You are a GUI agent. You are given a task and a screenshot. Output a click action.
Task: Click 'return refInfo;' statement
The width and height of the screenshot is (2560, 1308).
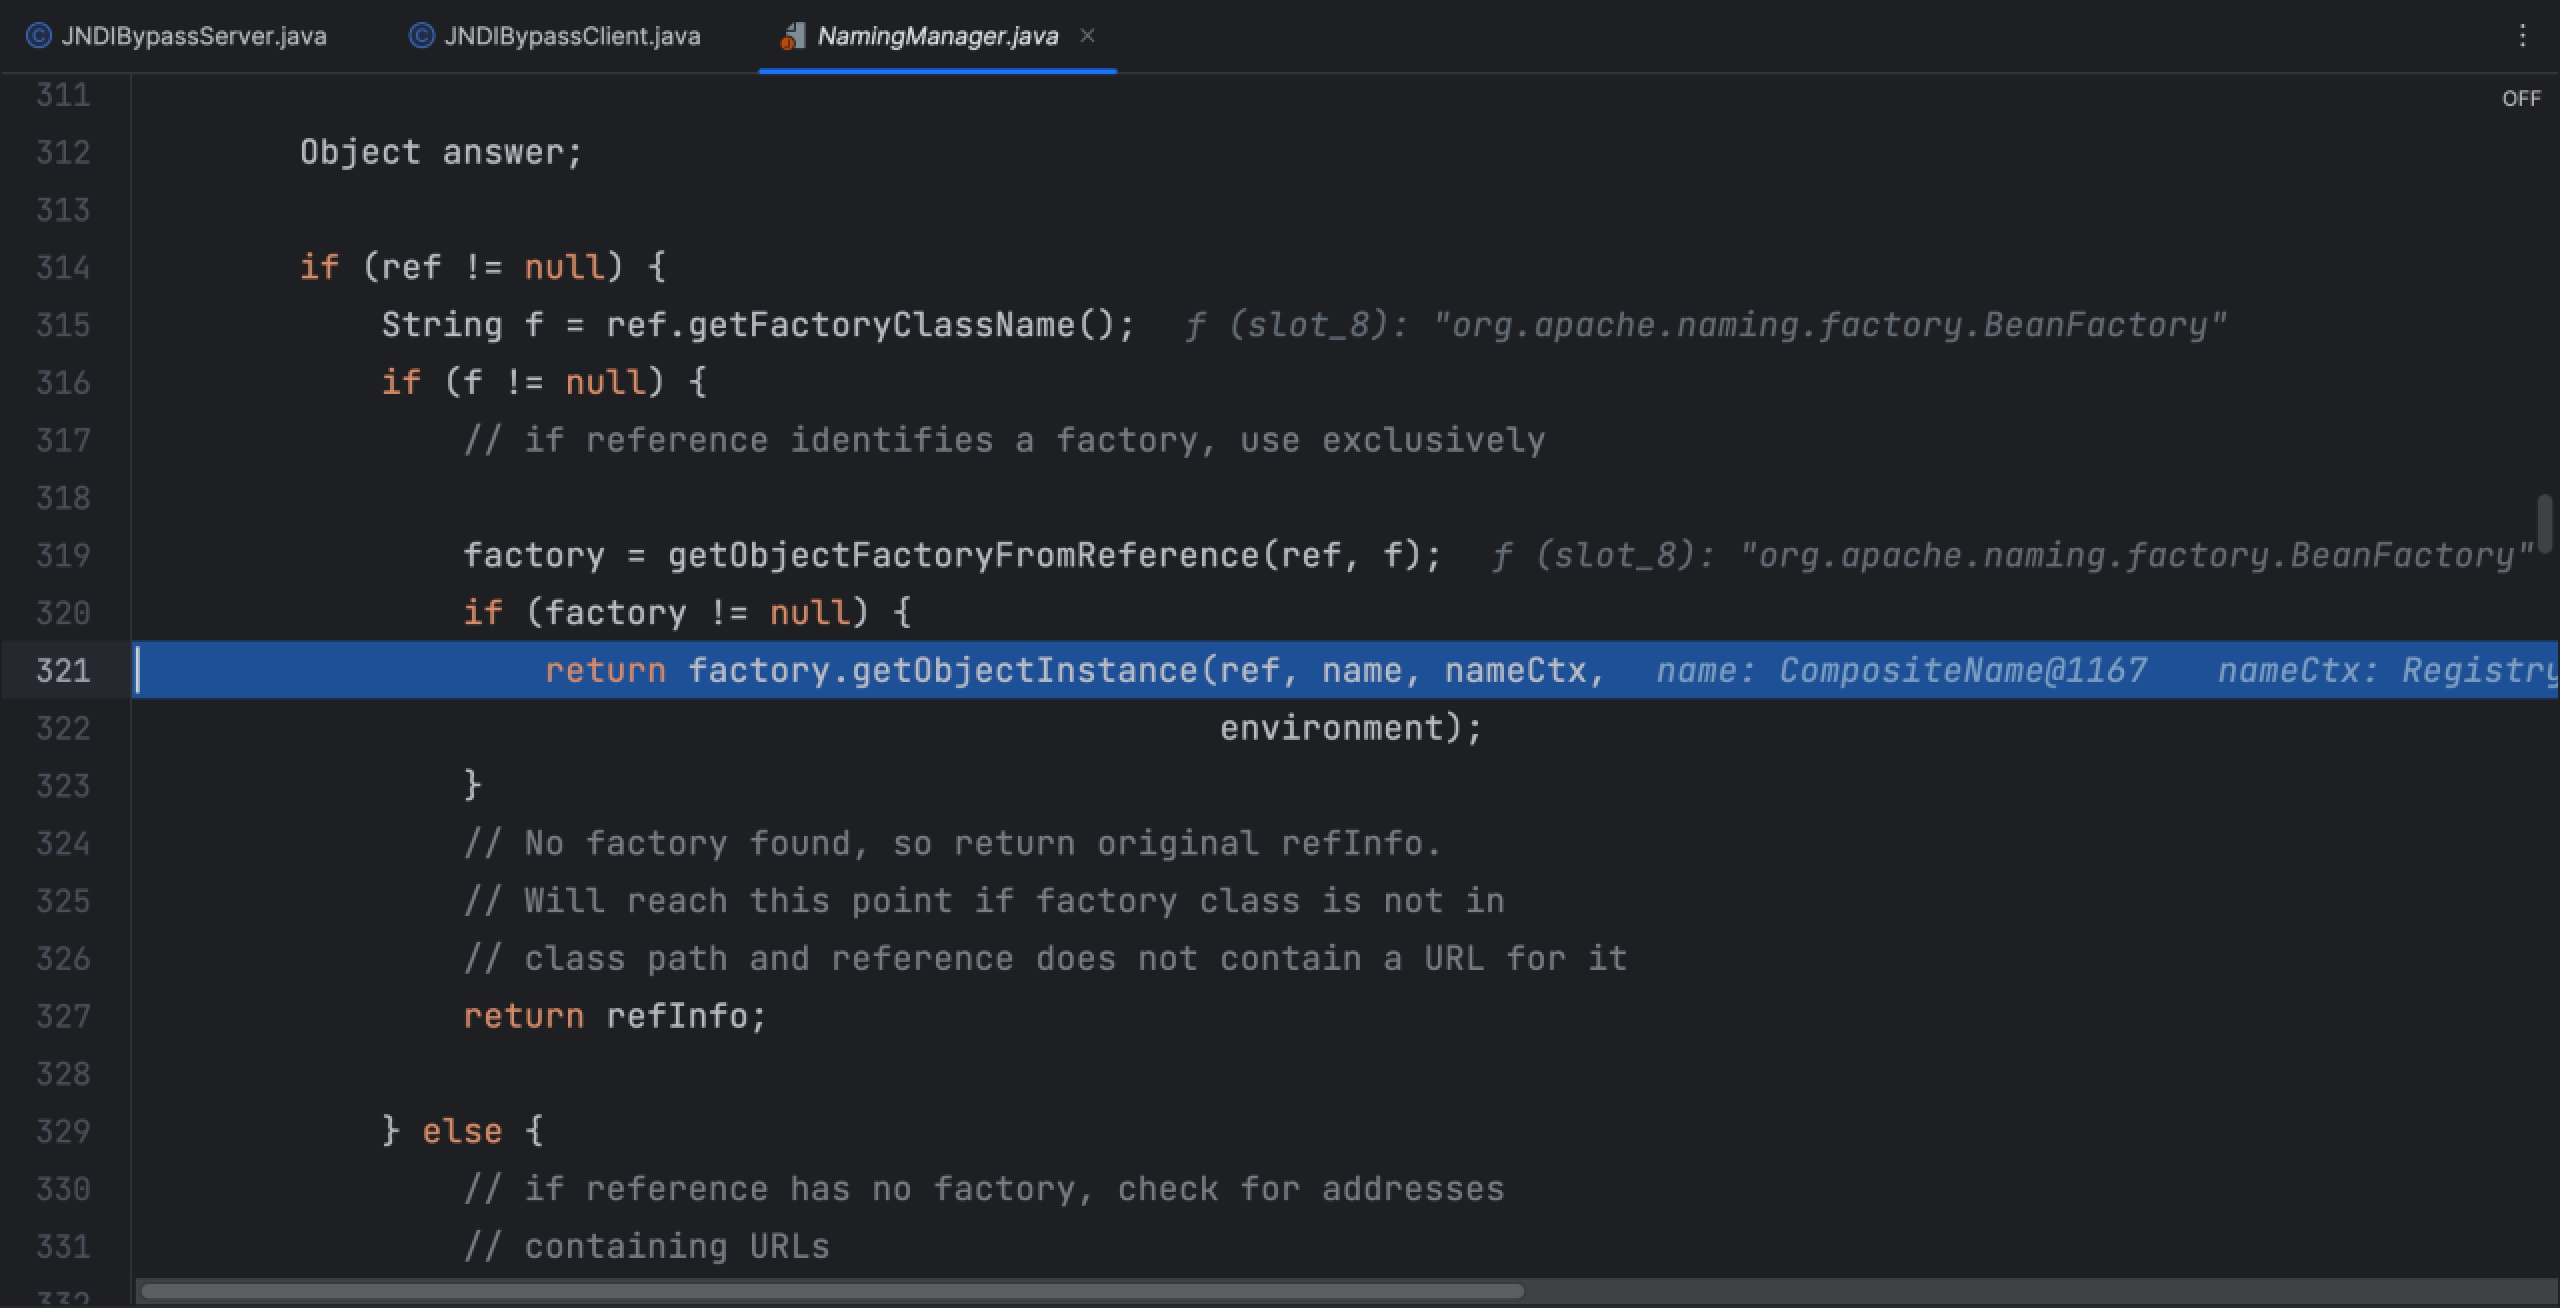click(x=614, y=1016)
